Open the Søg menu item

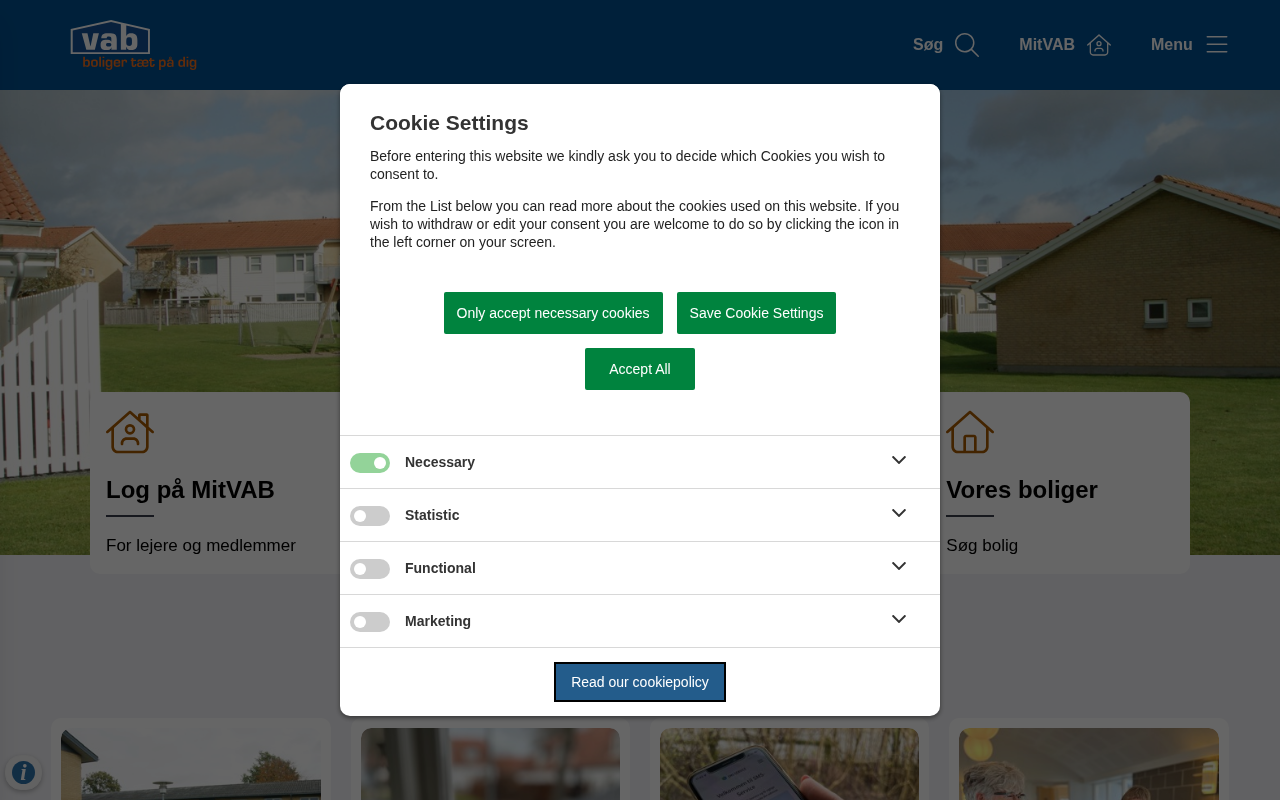pos(928,45)
